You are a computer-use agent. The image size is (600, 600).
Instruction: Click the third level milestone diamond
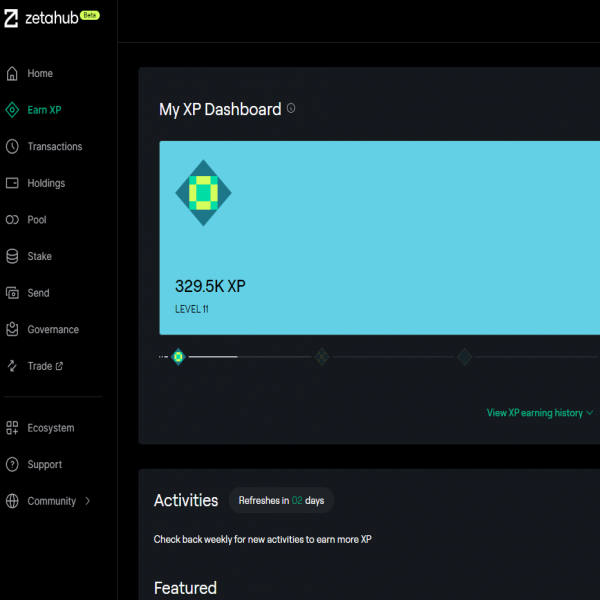(464, 356)
